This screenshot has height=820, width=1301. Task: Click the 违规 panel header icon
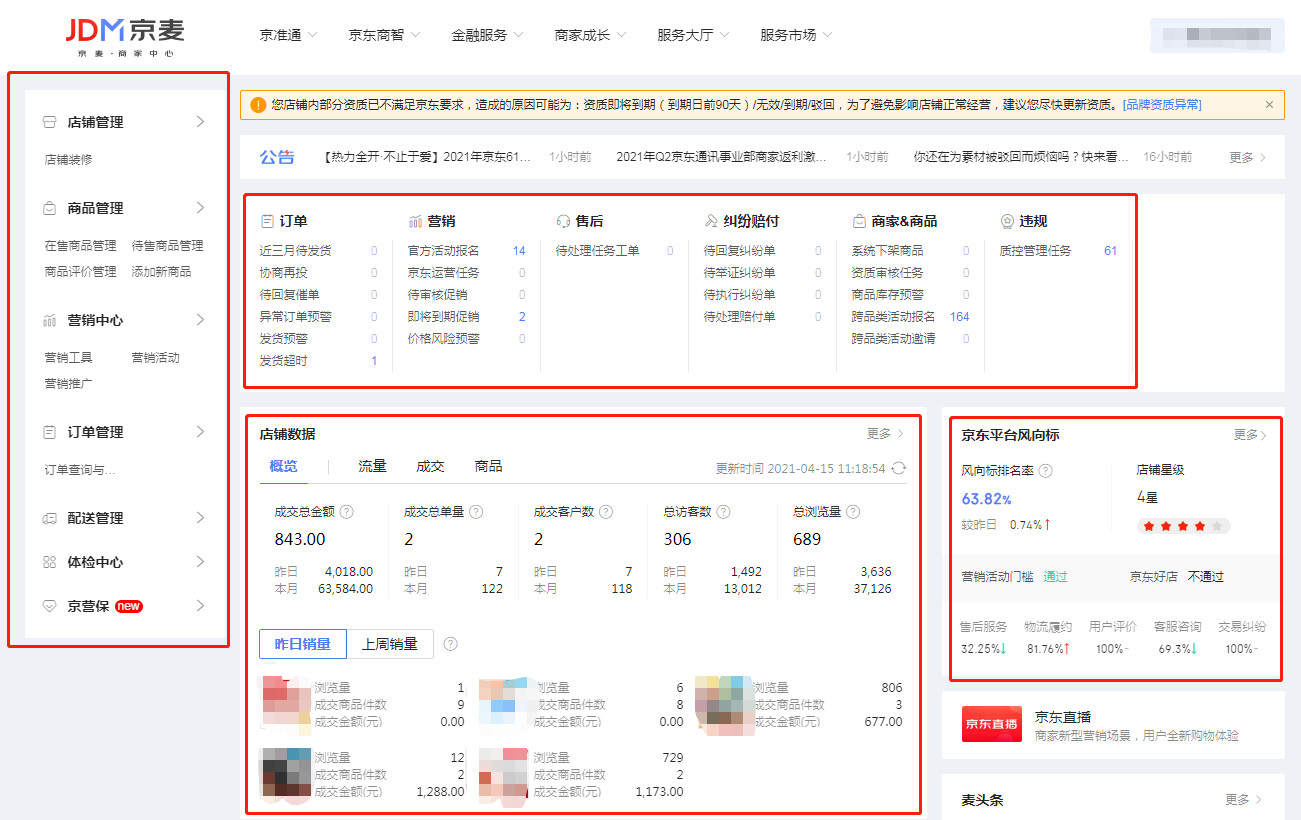pos(1007,221)
